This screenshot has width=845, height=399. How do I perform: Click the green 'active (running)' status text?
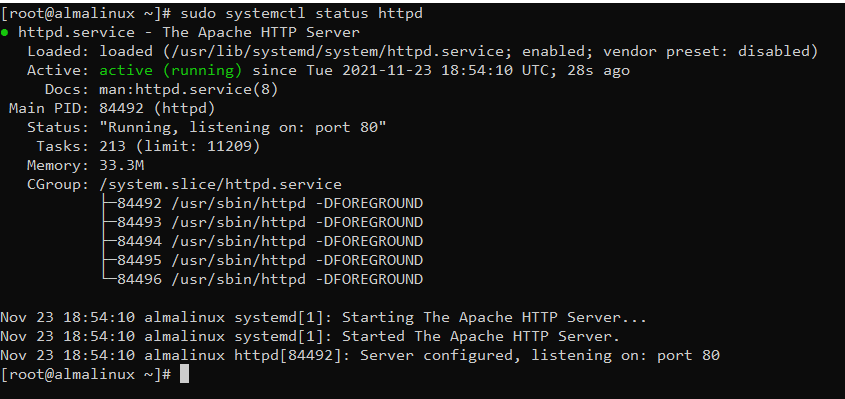[171, 71]
